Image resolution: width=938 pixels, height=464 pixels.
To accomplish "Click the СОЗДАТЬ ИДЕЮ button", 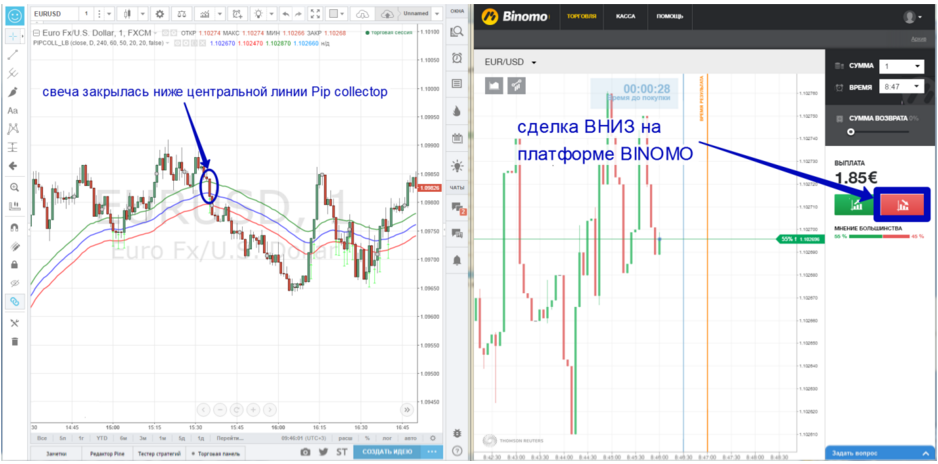I will point(386,453).
